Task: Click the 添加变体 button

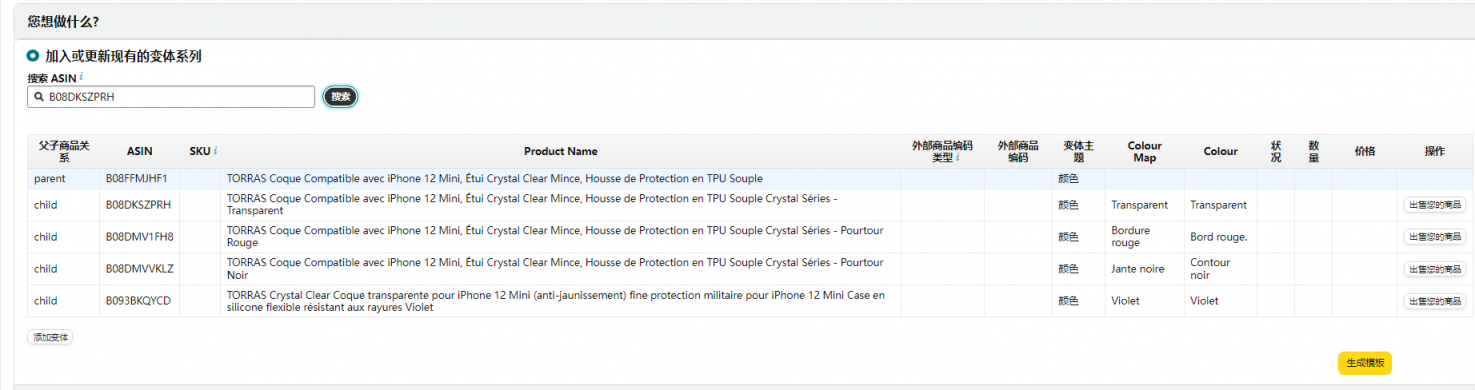Action: tap(50, 338)
